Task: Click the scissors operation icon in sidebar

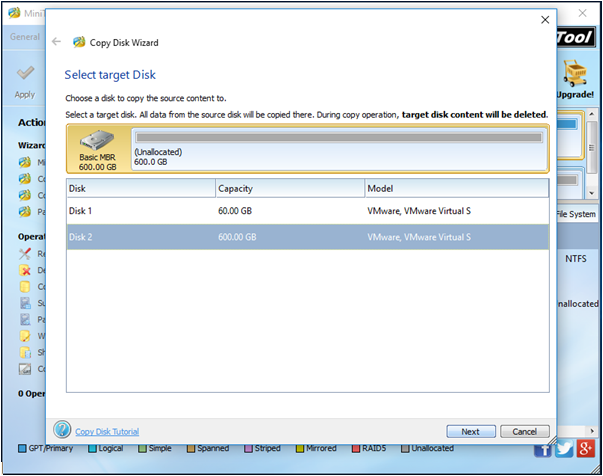Action: (25, 253)
